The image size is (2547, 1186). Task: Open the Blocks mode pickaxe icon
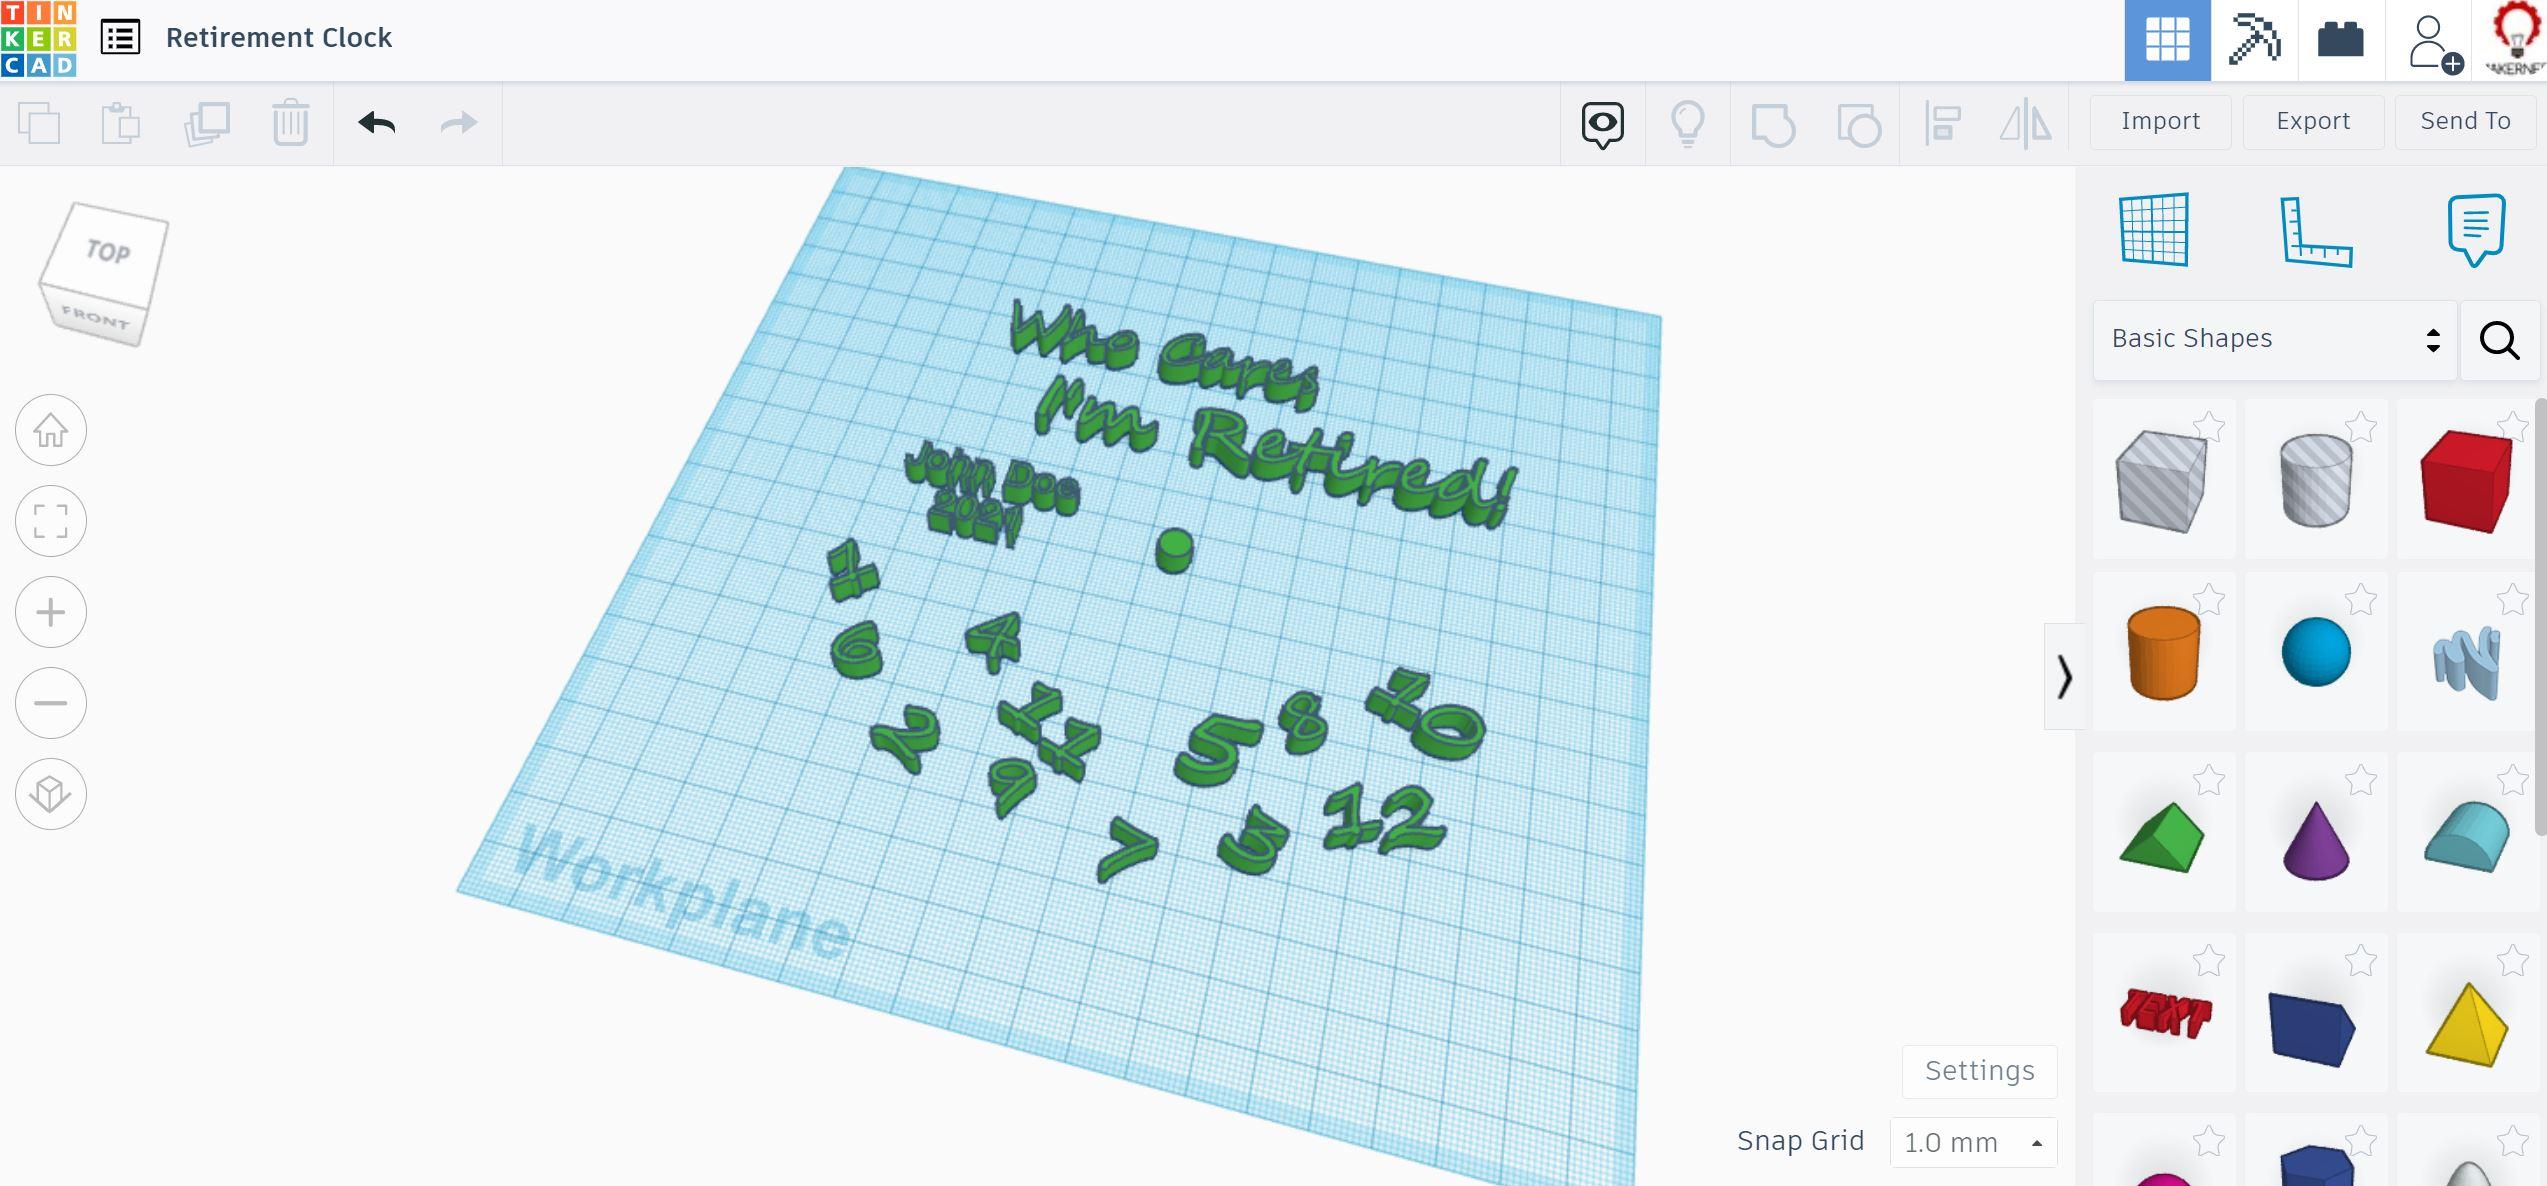point(2254,40)
